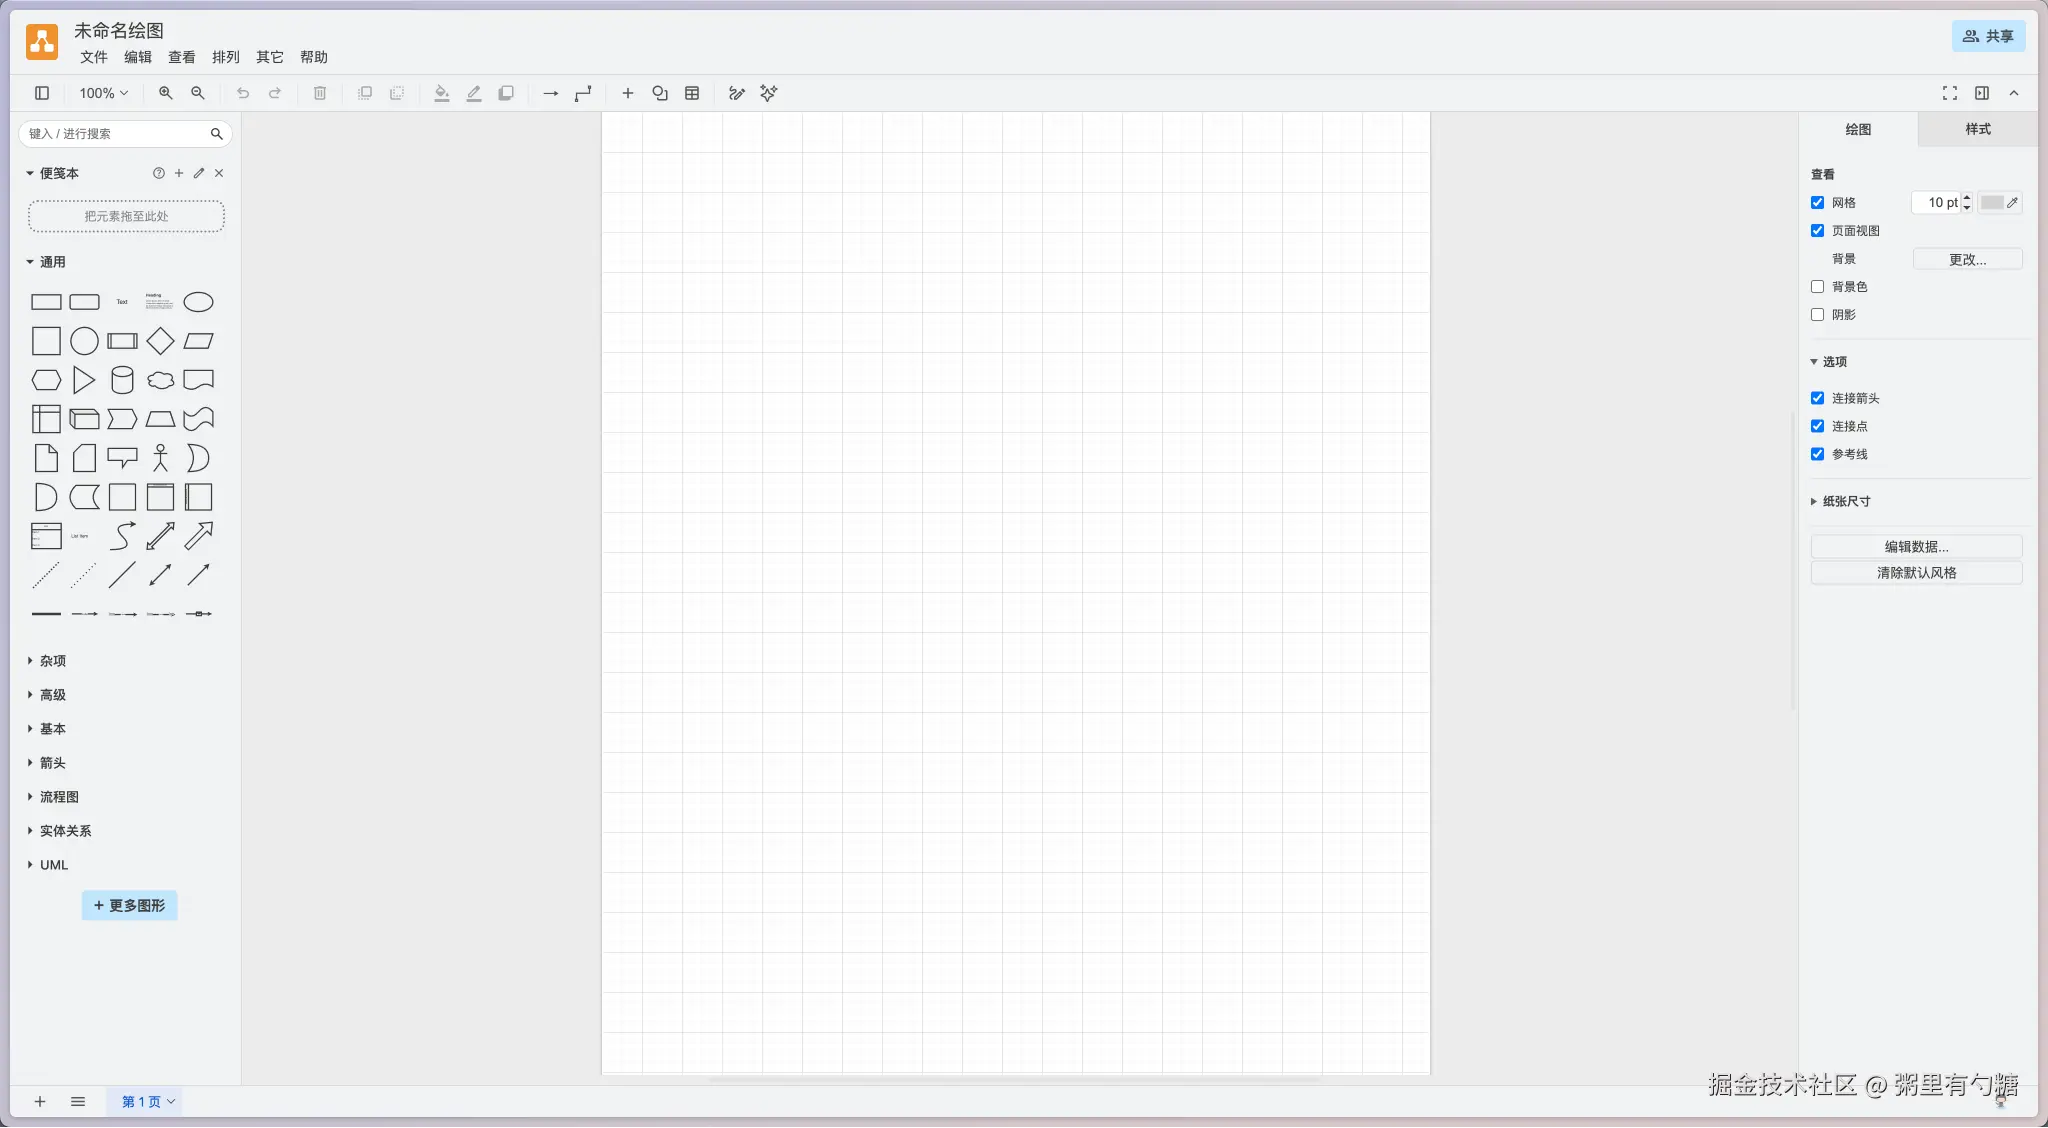Click the waypoints connector style icon

pyautogui.click(x=583, y=93)
